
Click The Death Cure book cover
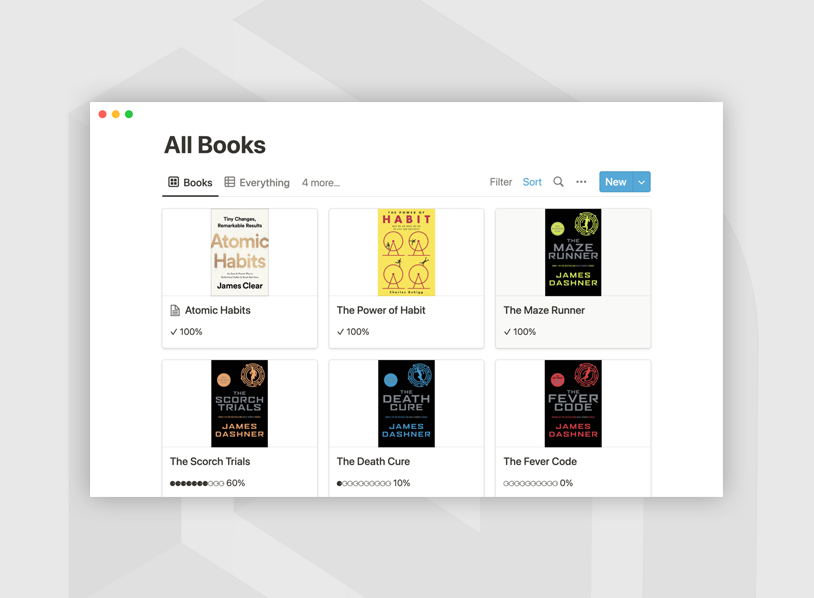click(406, 403)
